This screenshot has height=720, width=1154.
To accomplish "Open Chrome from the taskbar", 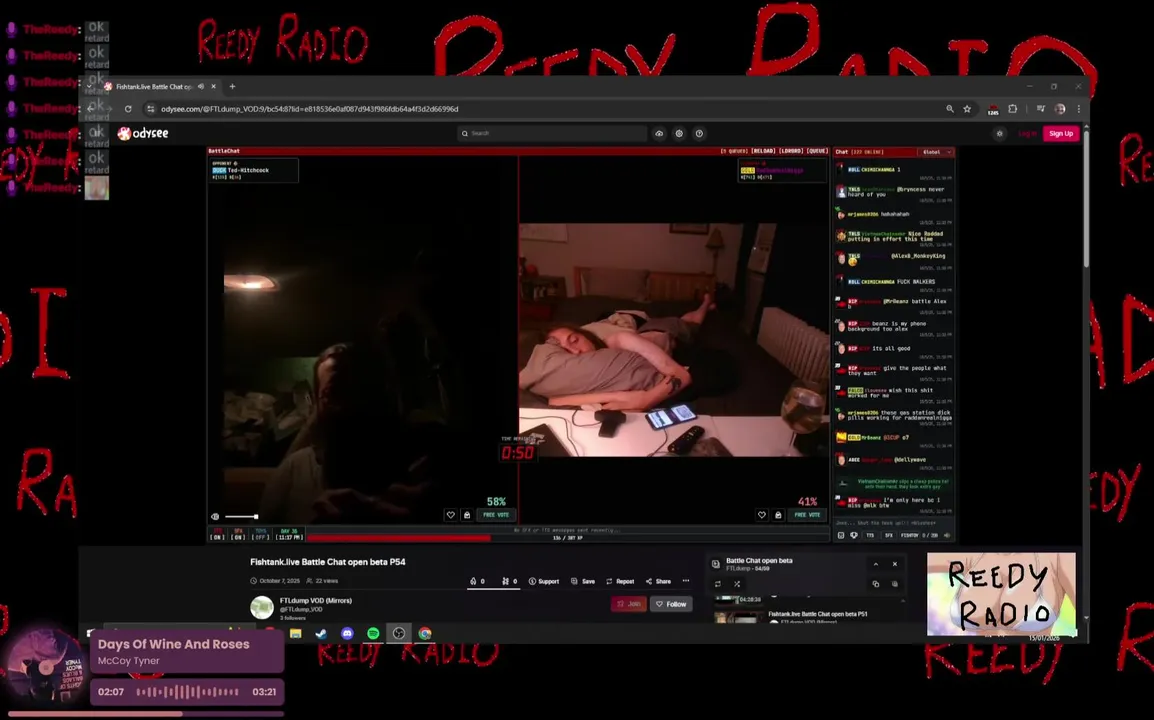I will [425, 633].
